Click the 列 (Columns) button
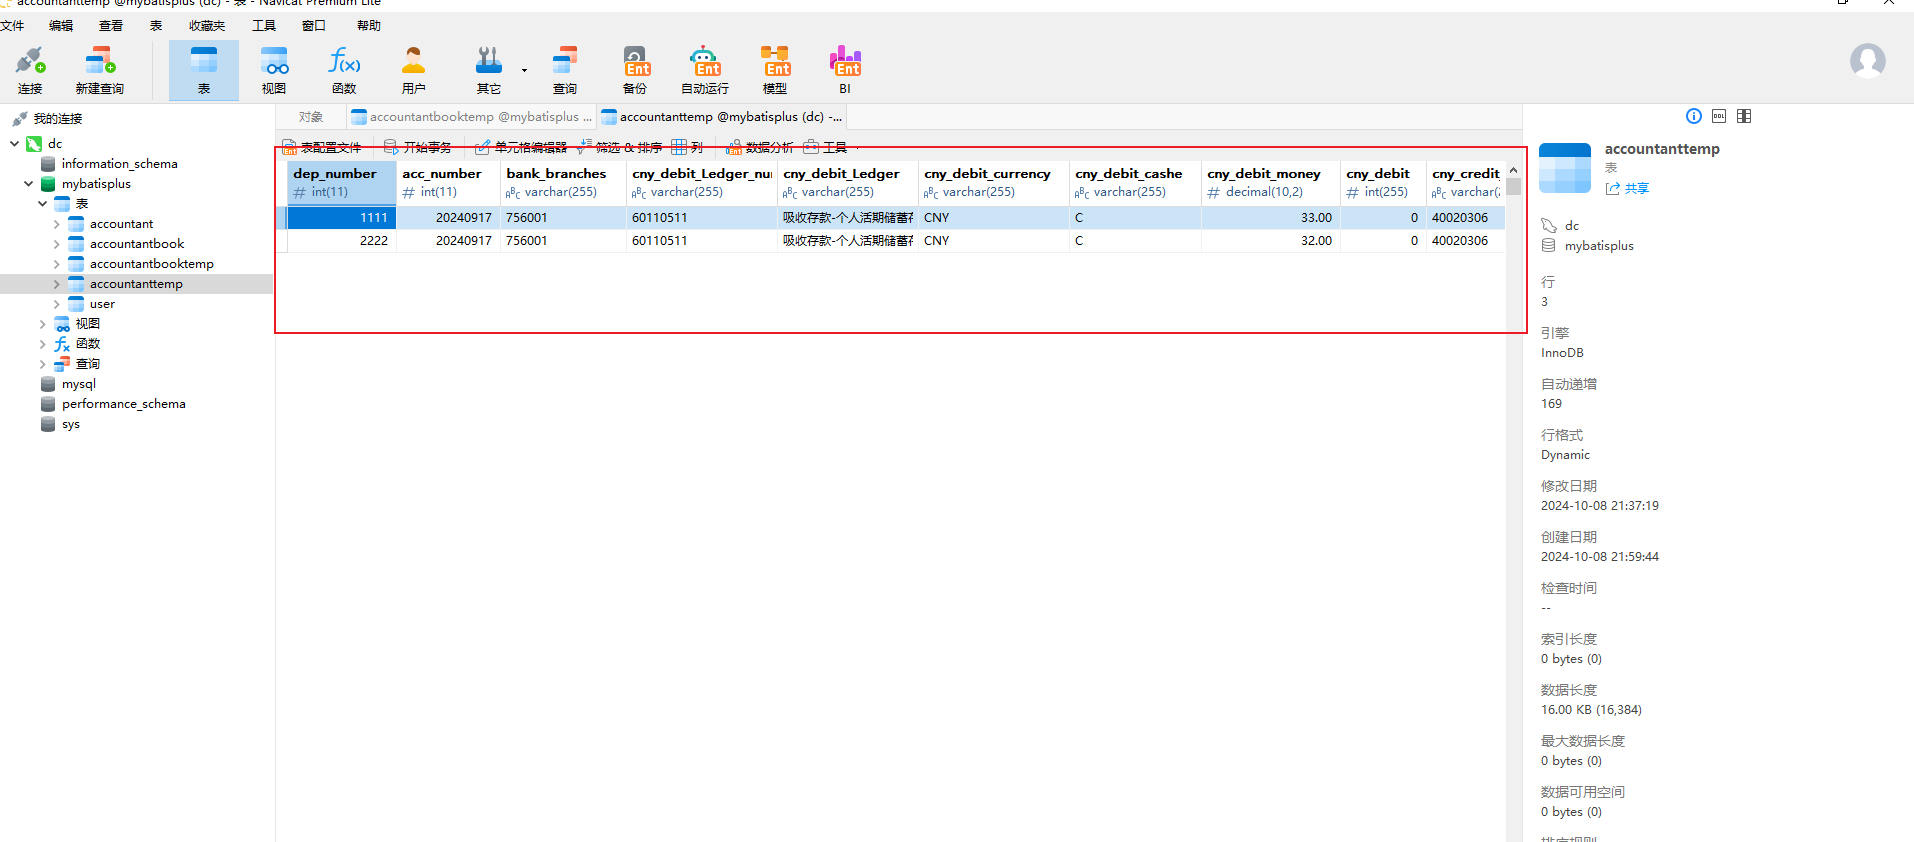1914x842 pixels. tap(687, 147)
